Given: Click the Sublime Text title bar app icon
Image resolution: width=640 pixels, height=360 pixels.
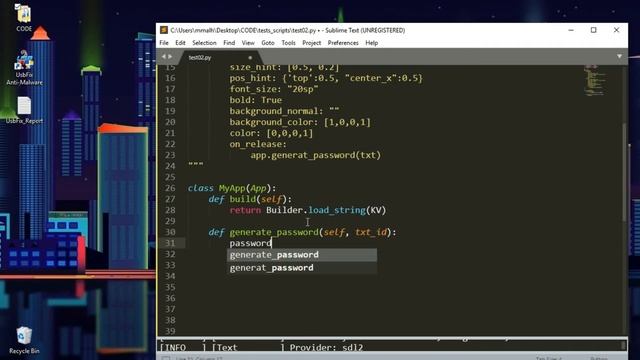Looking at the screenshot, I should pyautogui.click(x=164, y=30).
